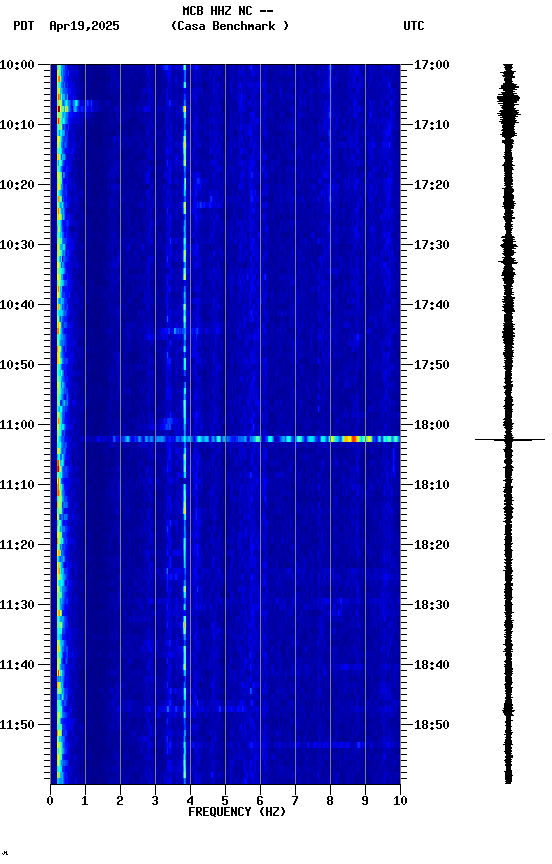Click the 6 Hz frequency axis label
Screen dimensions: 552x864
pyautogui.click(x=260, y=801)
